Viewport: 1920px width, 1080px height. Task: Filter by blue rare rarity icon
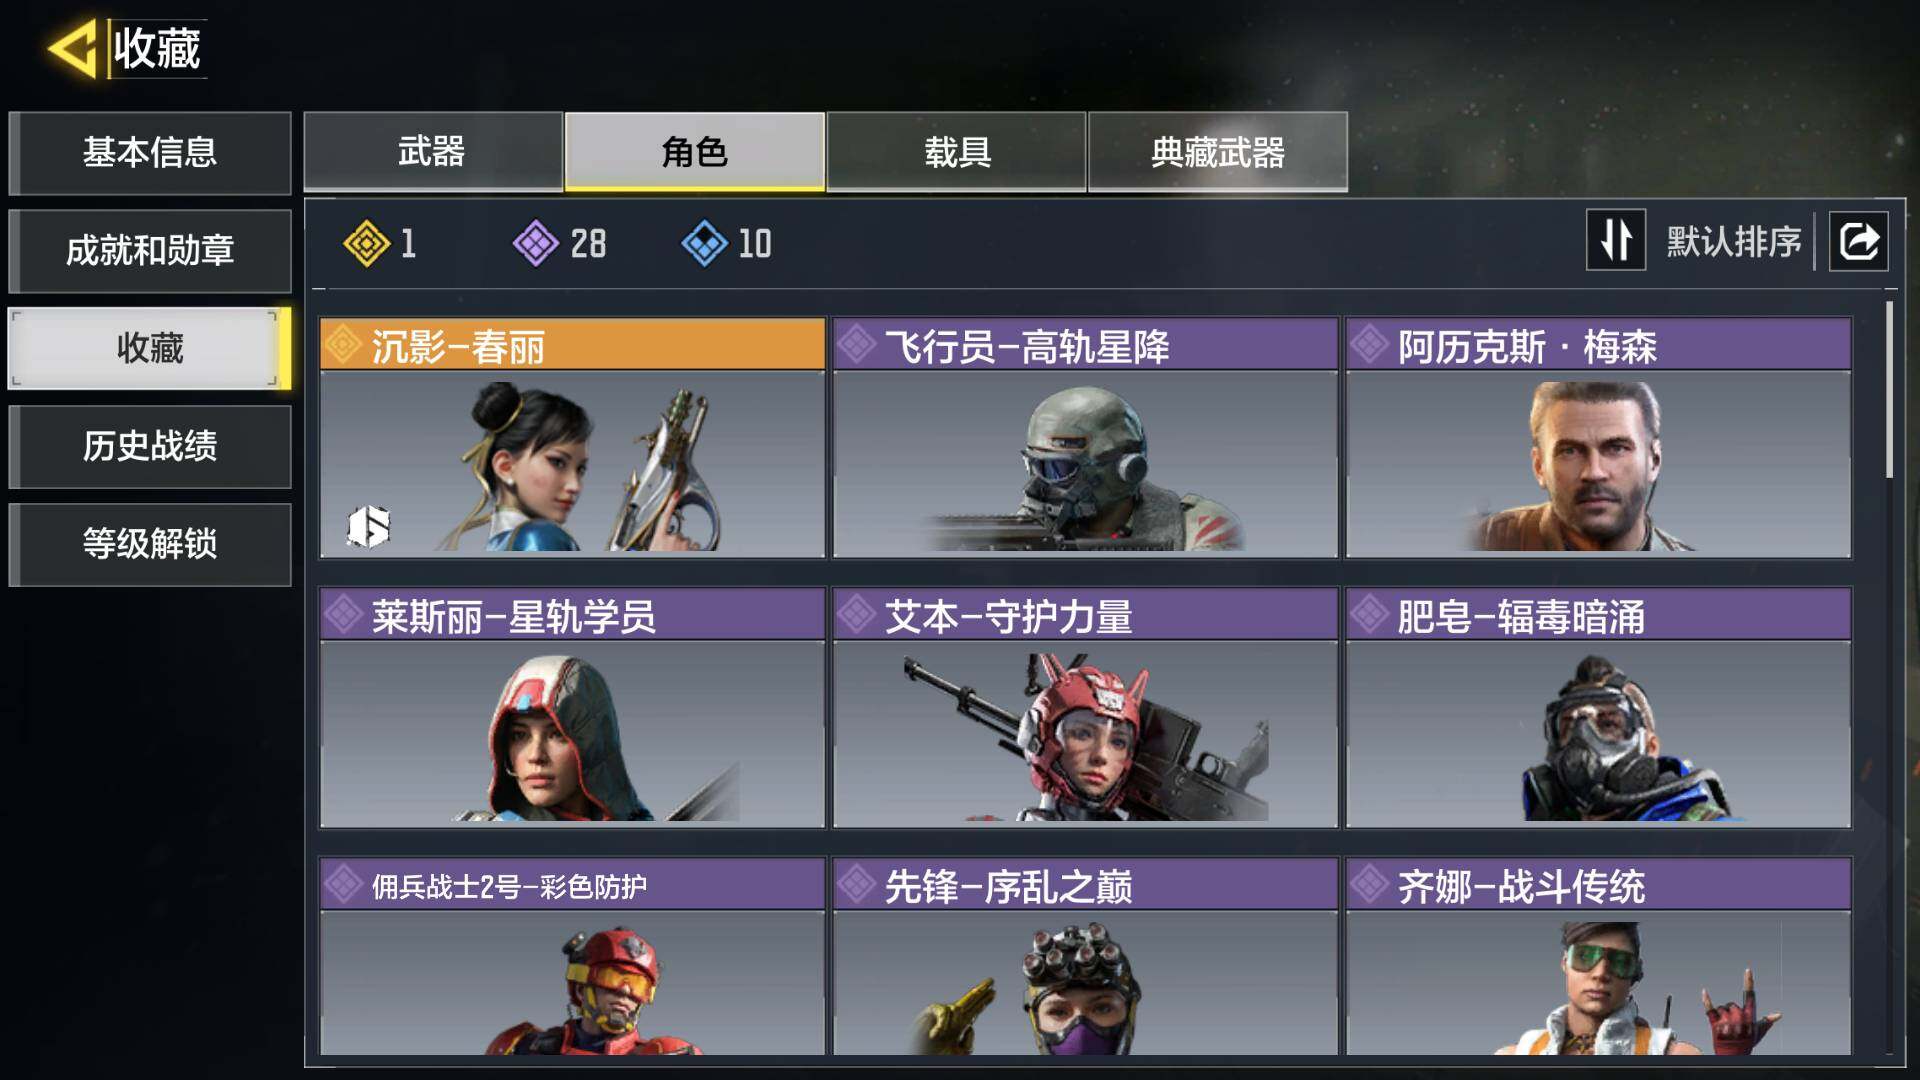pyautogui.click(x=705, y=243)
